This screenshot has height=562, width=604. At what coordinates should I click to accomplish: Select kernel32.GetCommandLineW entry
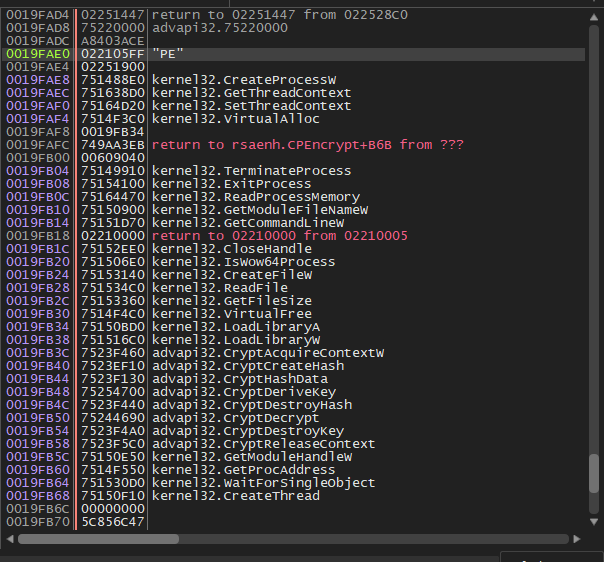tap(248, 223)
